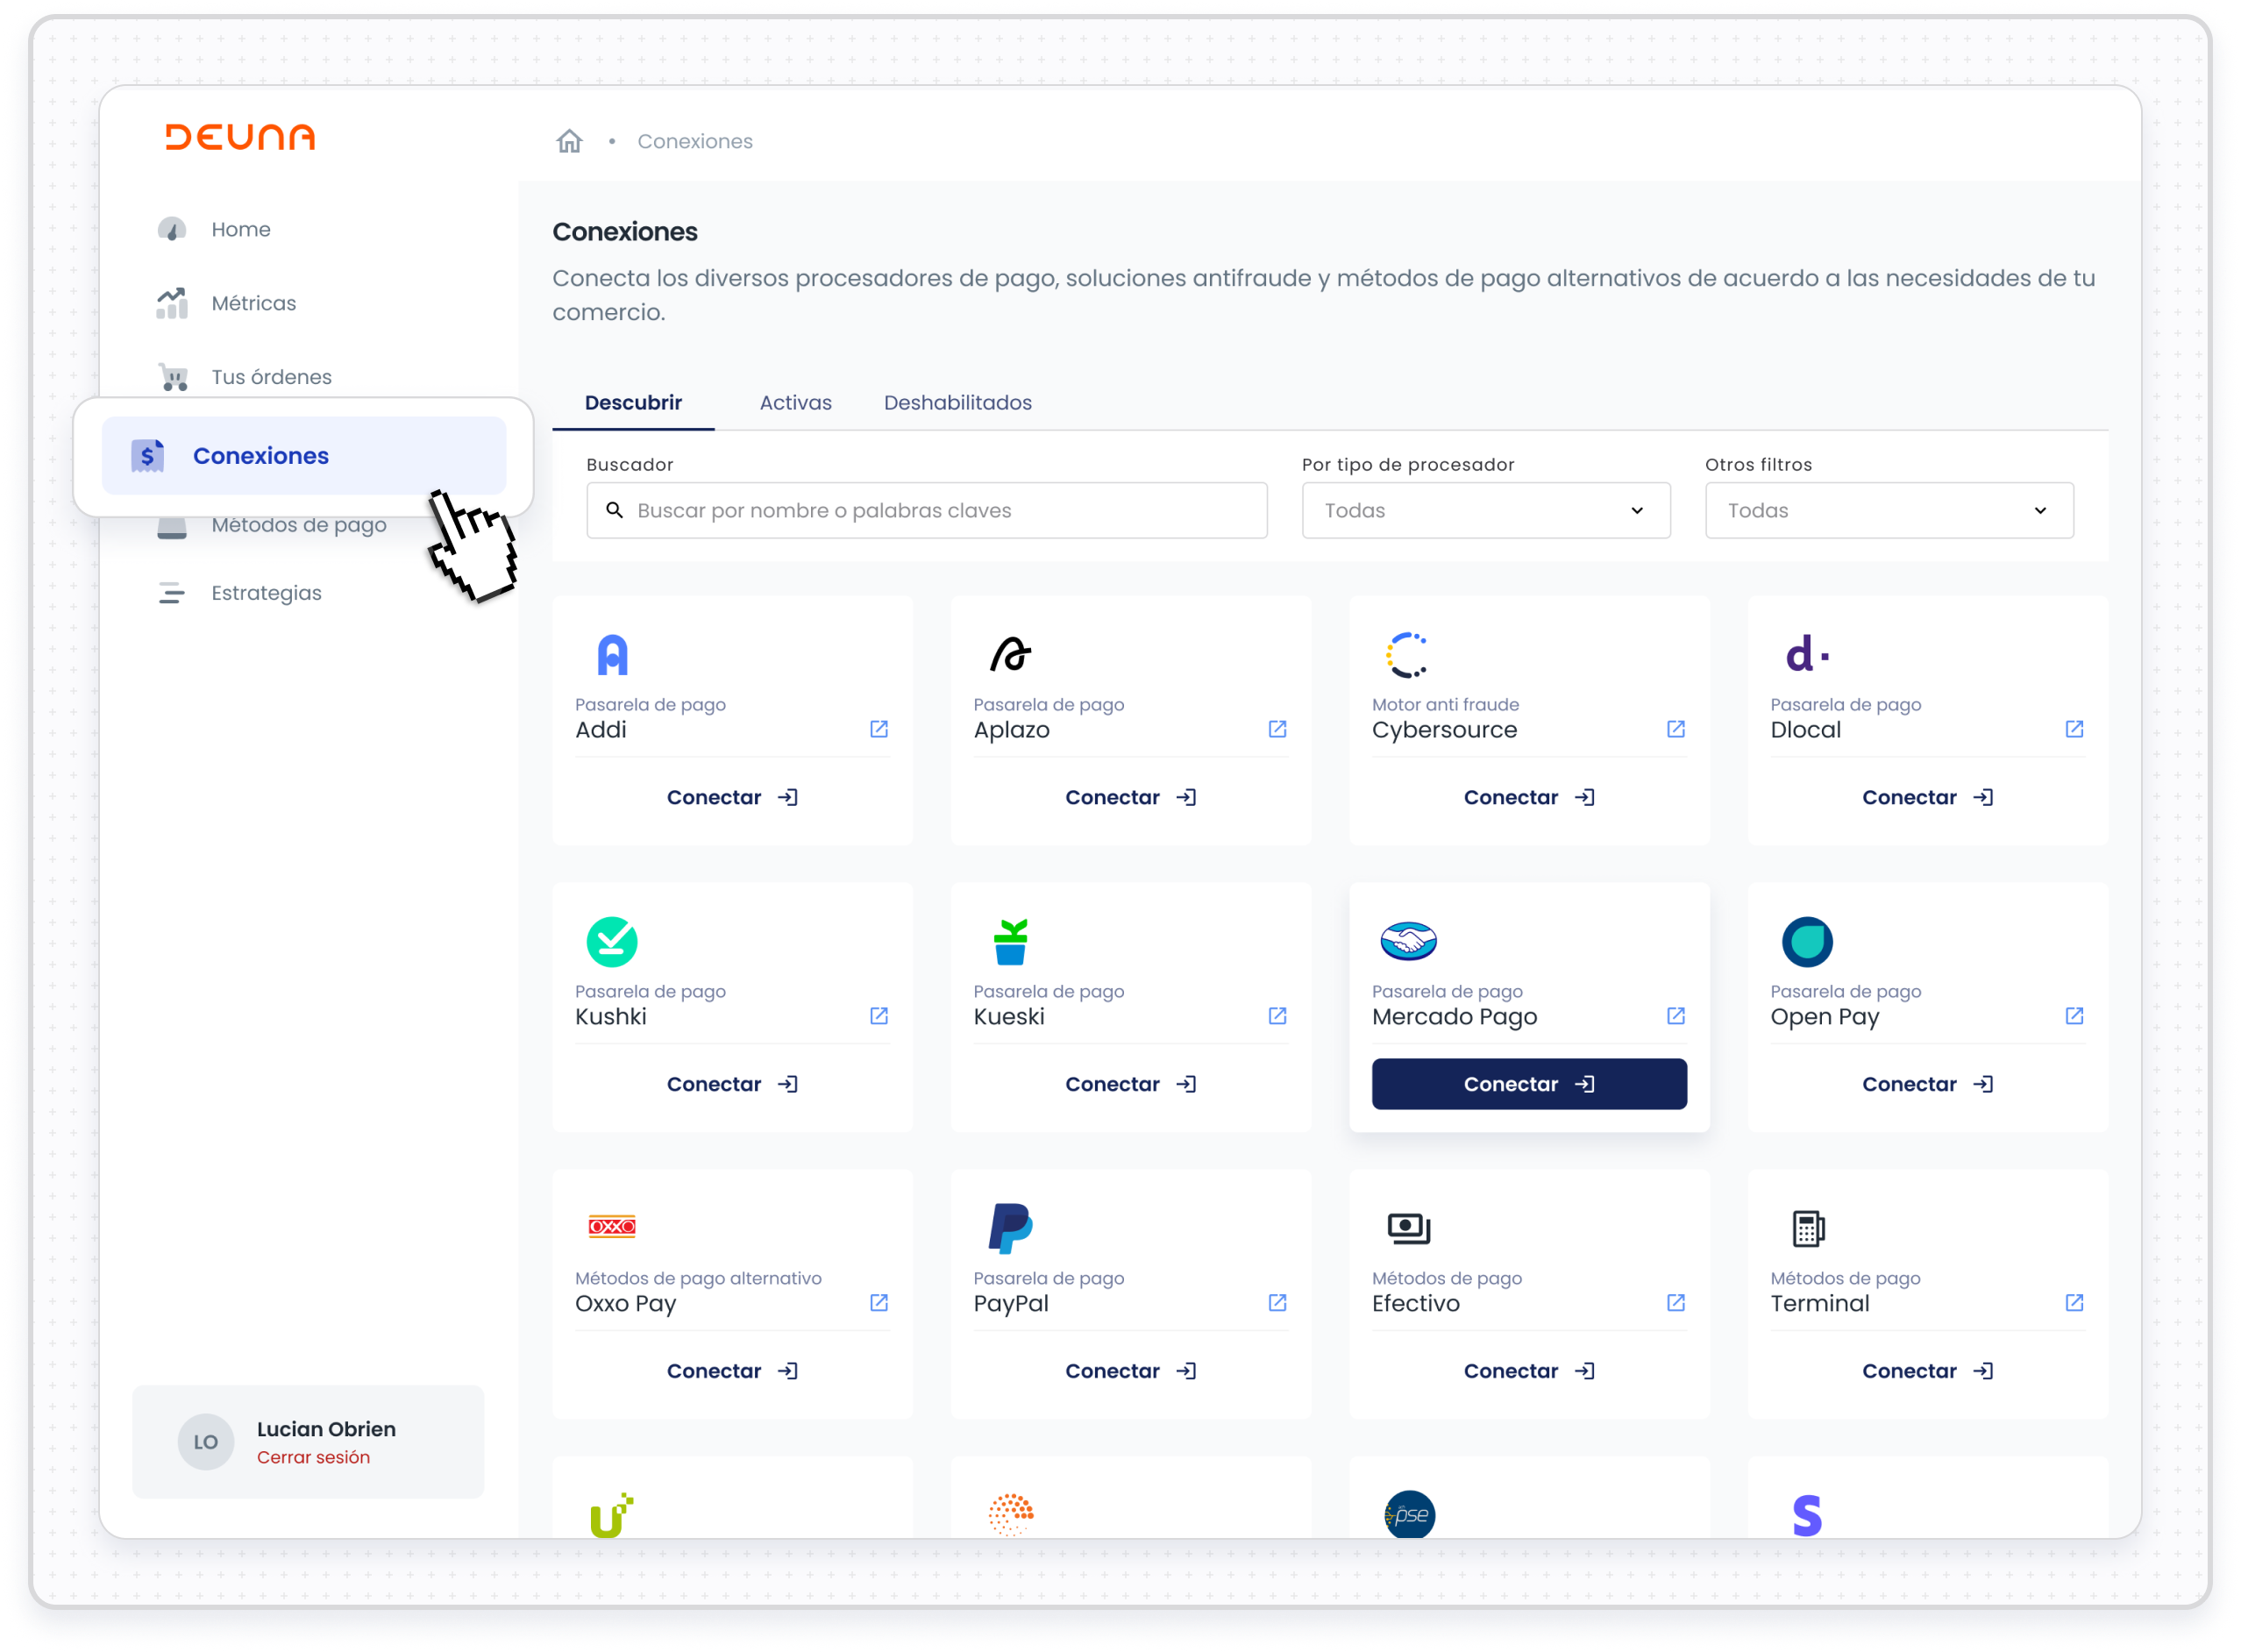Expand Por tipo de procesador dropdown
Image resolution: width=2241 pixels, height=1652 pixels.
click(x=1486, y=510)
